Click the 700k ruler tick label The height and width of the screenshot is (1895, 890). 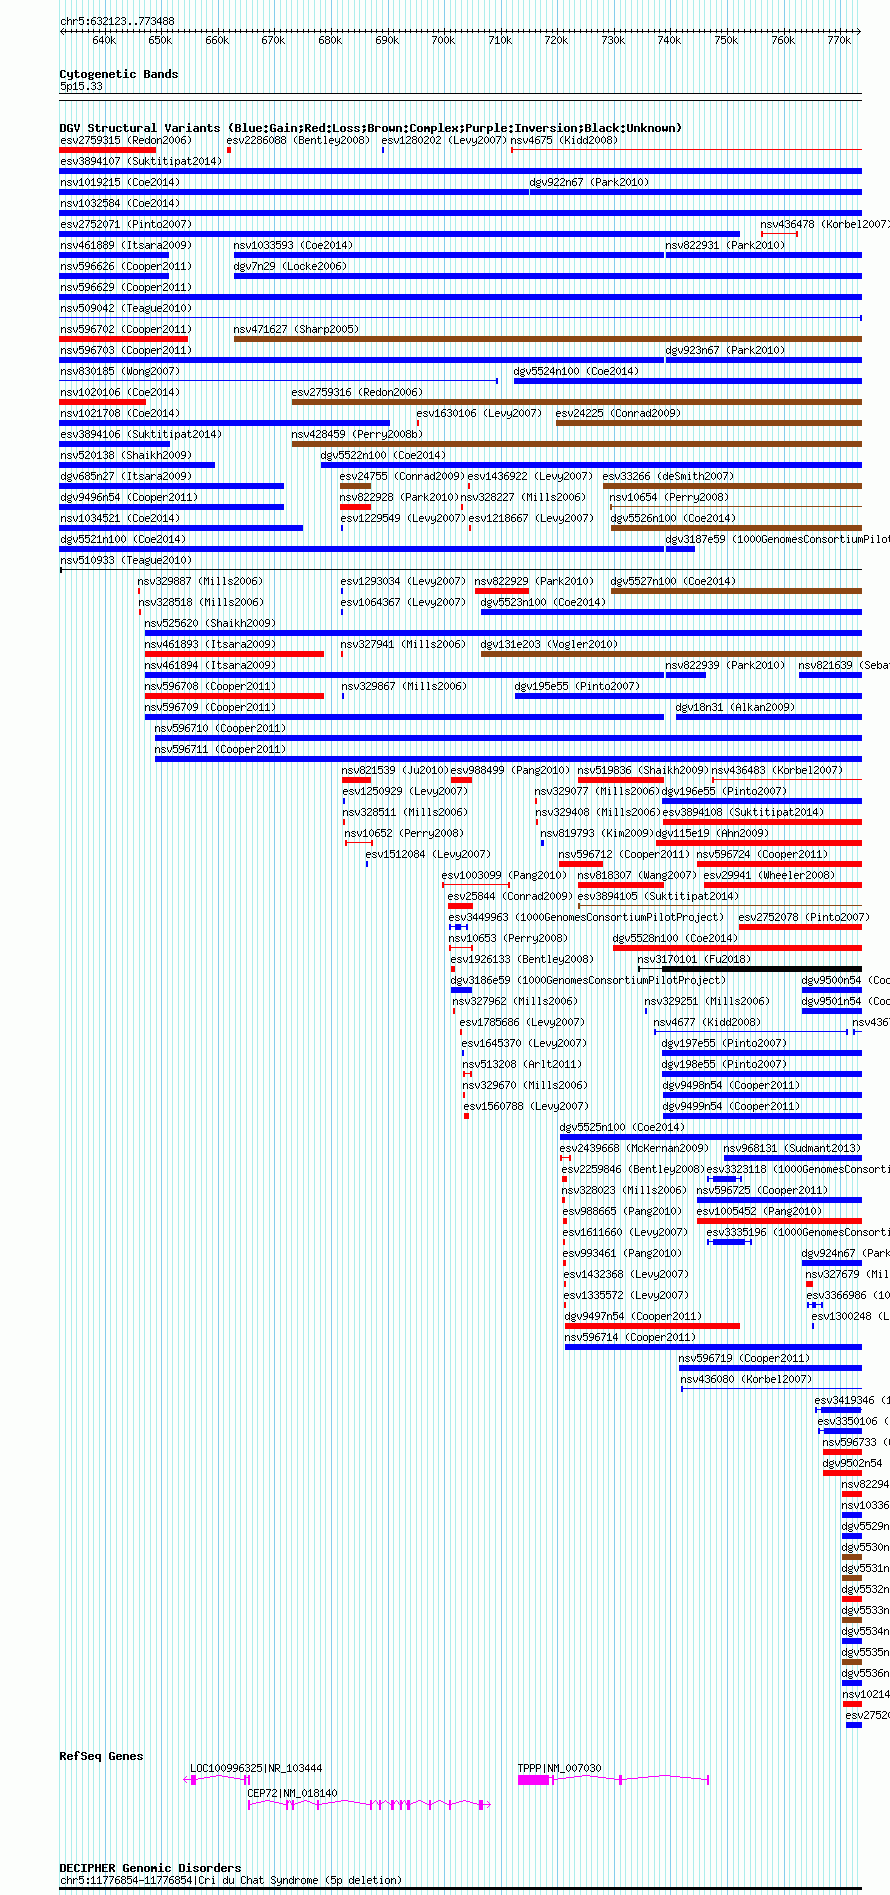pos(443,41)
